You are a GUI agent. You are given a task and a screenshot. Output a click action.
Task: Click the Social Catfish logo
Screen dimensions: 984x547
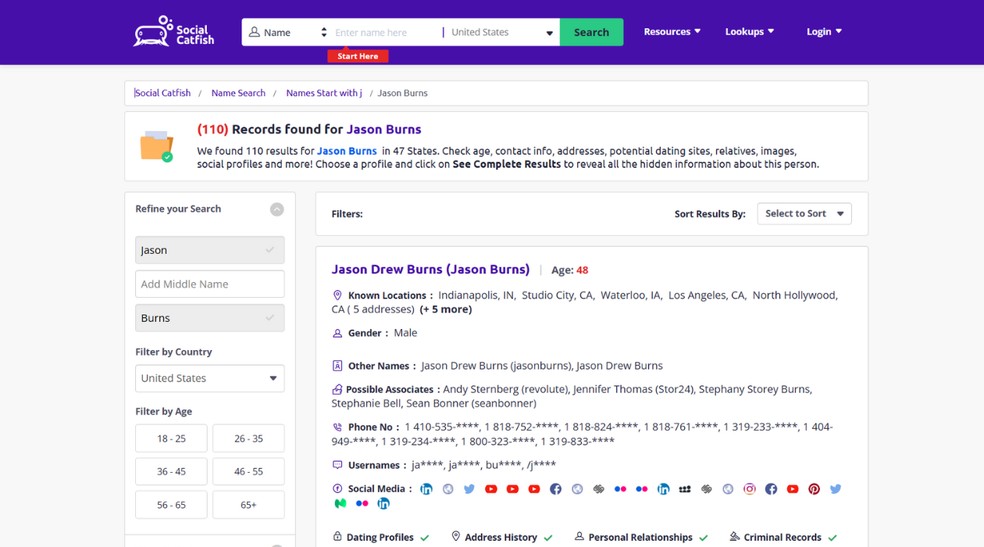tap(174, 32)
